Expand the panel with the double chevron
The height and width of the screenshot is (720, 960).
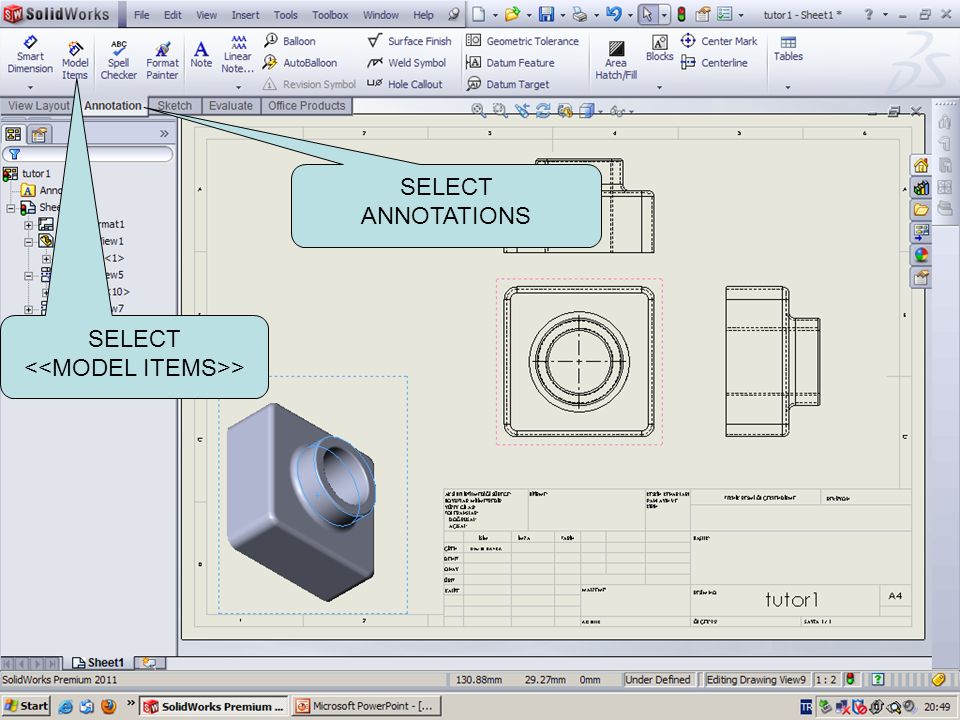tap(163, 133)
